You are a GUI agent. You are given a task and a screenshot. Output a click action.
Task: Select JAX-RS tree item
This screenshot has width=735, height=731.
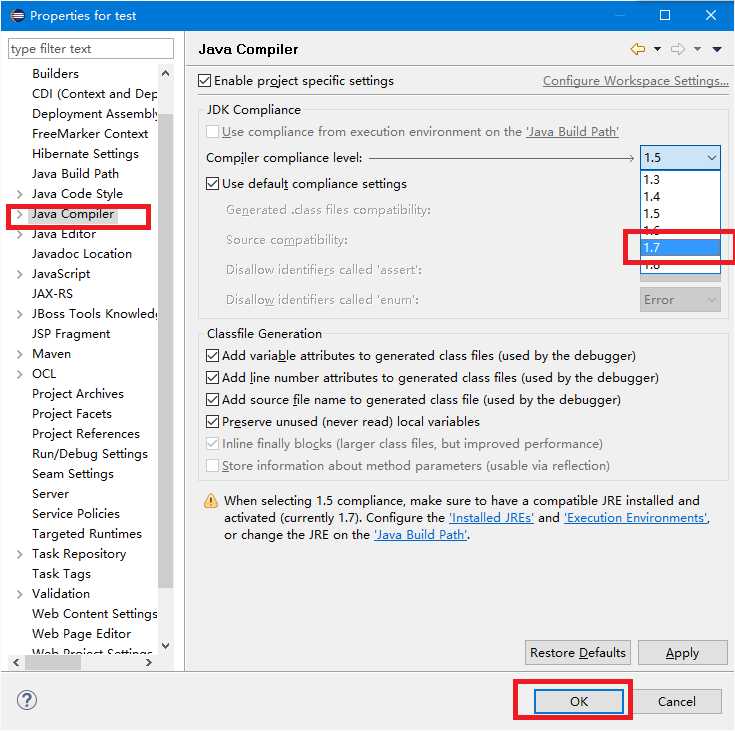click(52, 294)
